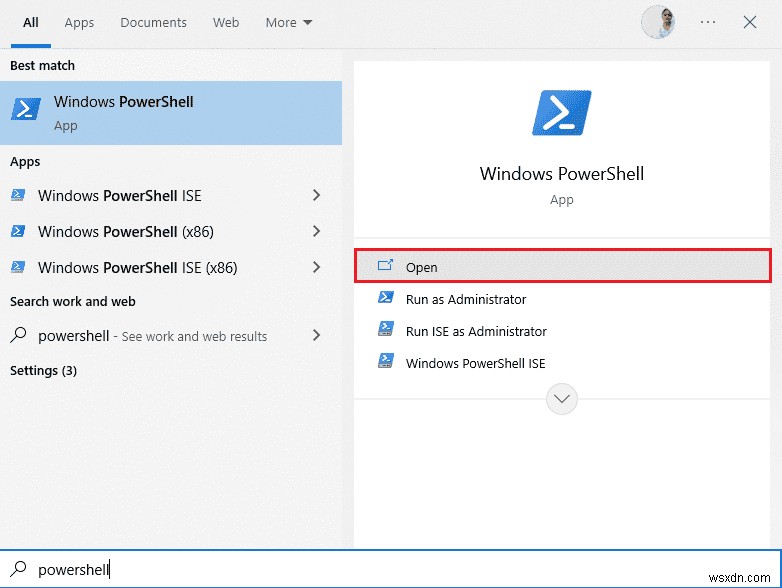
Task: Click the magnifier icon beside web results
Action: tap(18, 334)
